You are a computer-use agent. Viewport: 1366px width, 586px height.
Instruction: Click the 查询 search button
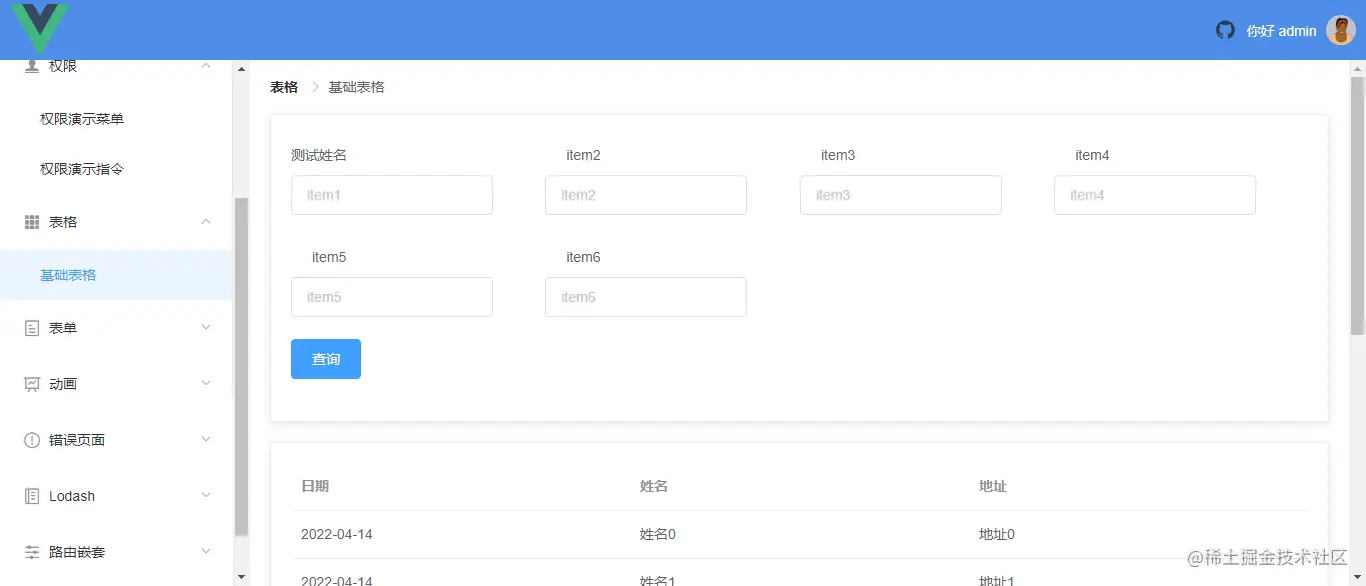(x=326, y=358)
